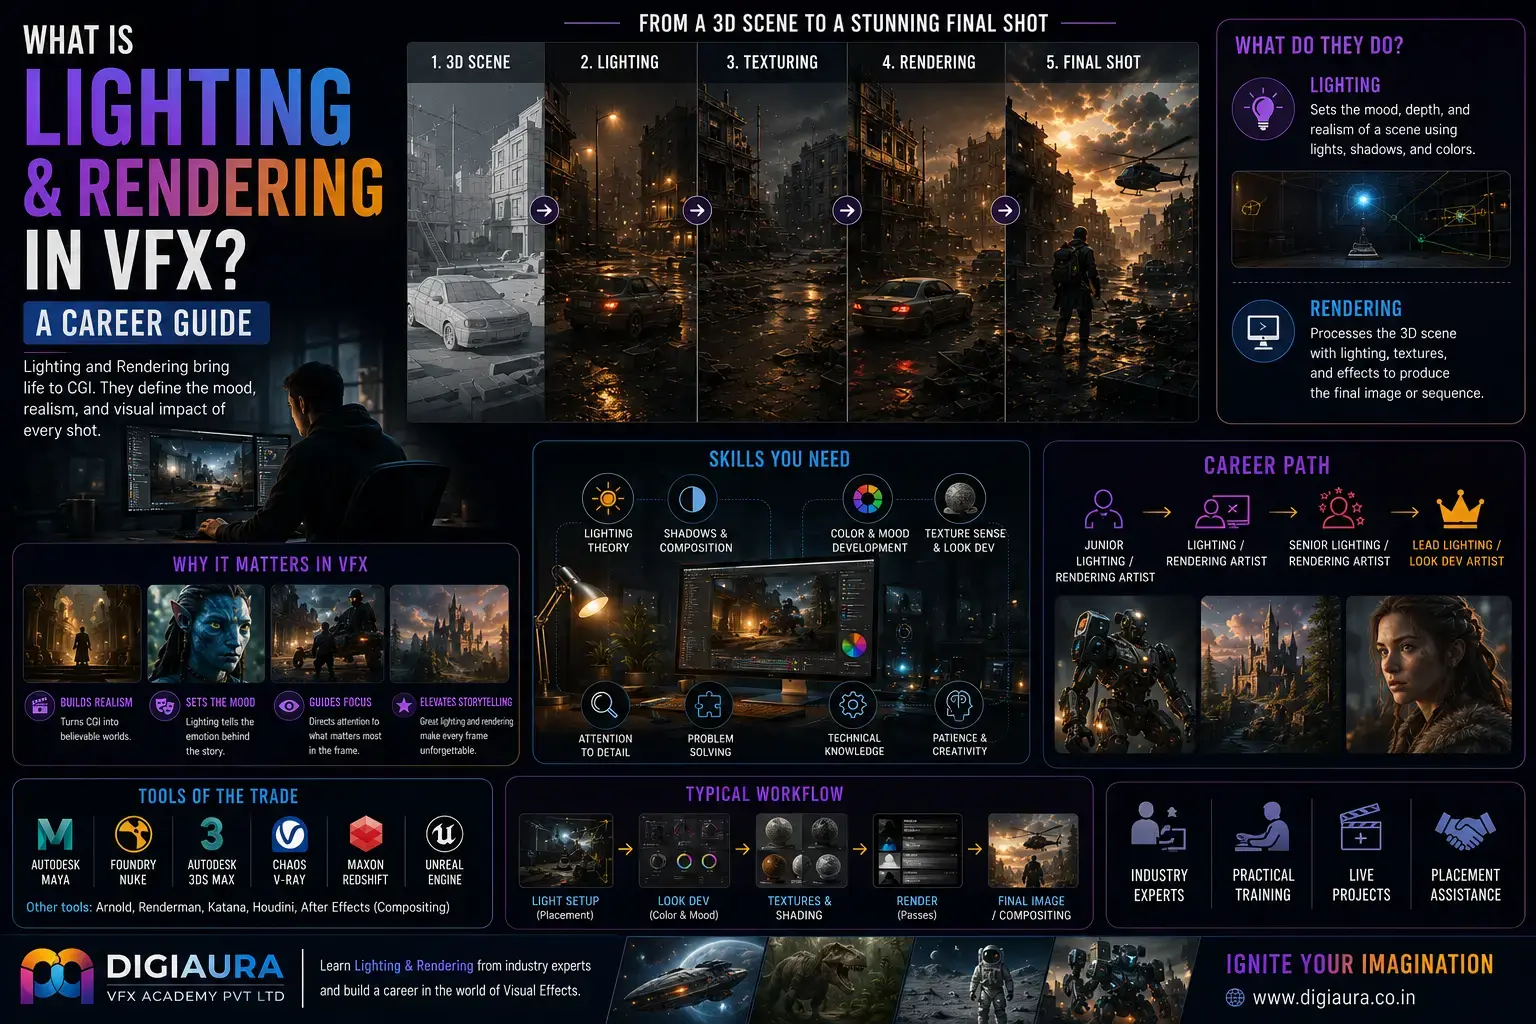
Task: Click the Typical Workflow heading
Action: 764,794
